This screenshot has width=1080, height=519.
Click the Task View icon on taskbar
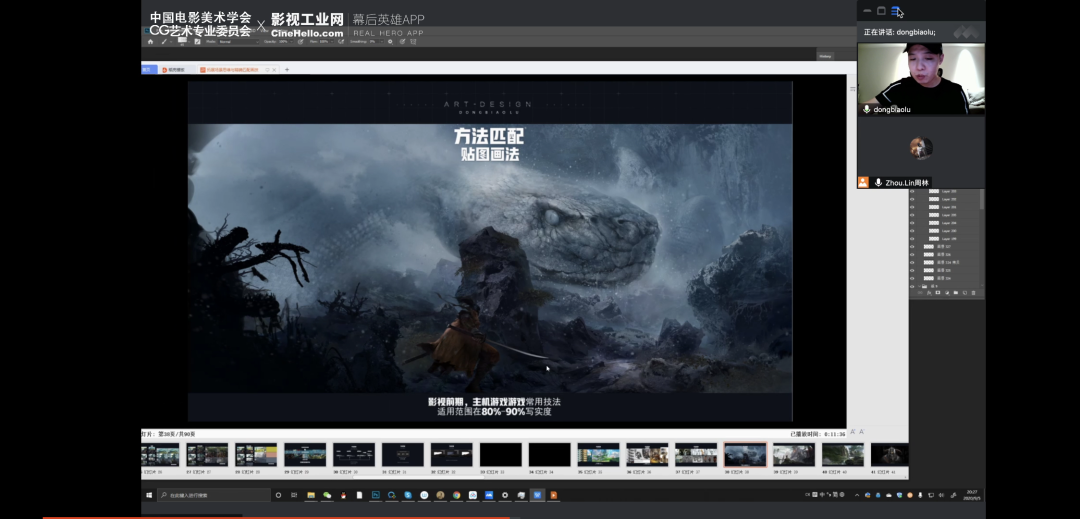294,495
